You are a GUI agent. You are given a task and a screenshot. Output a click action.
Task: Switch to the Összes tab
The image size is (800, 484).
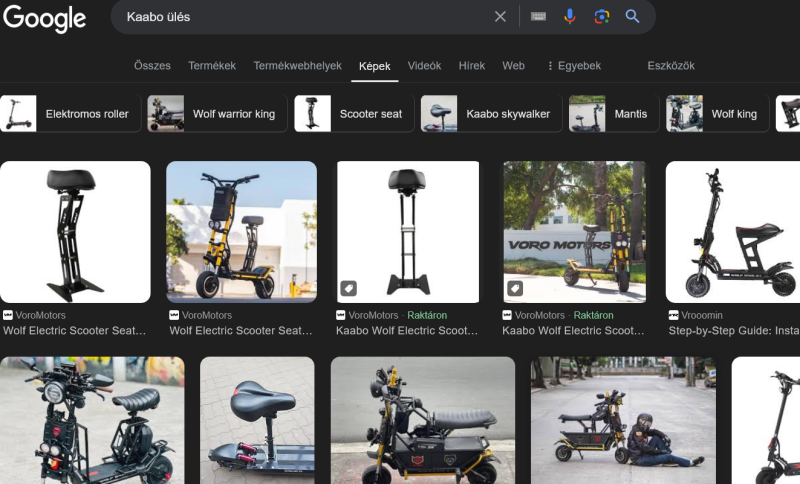152,66
